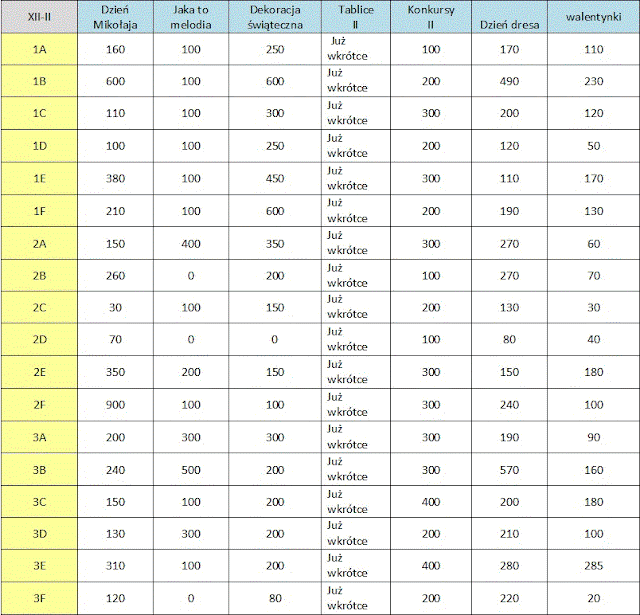The height and width of the screenshot is (615, 640).
Task: Select the 3D row label
Action: [39, 534]
